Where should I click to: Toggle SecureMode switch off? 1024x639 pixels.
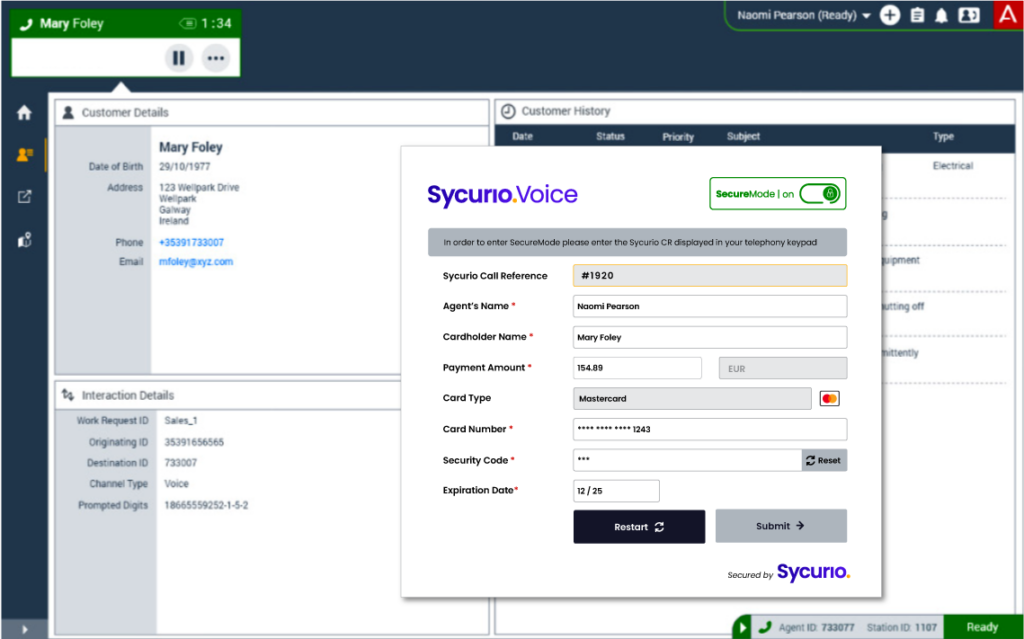[x=820, y=193]
